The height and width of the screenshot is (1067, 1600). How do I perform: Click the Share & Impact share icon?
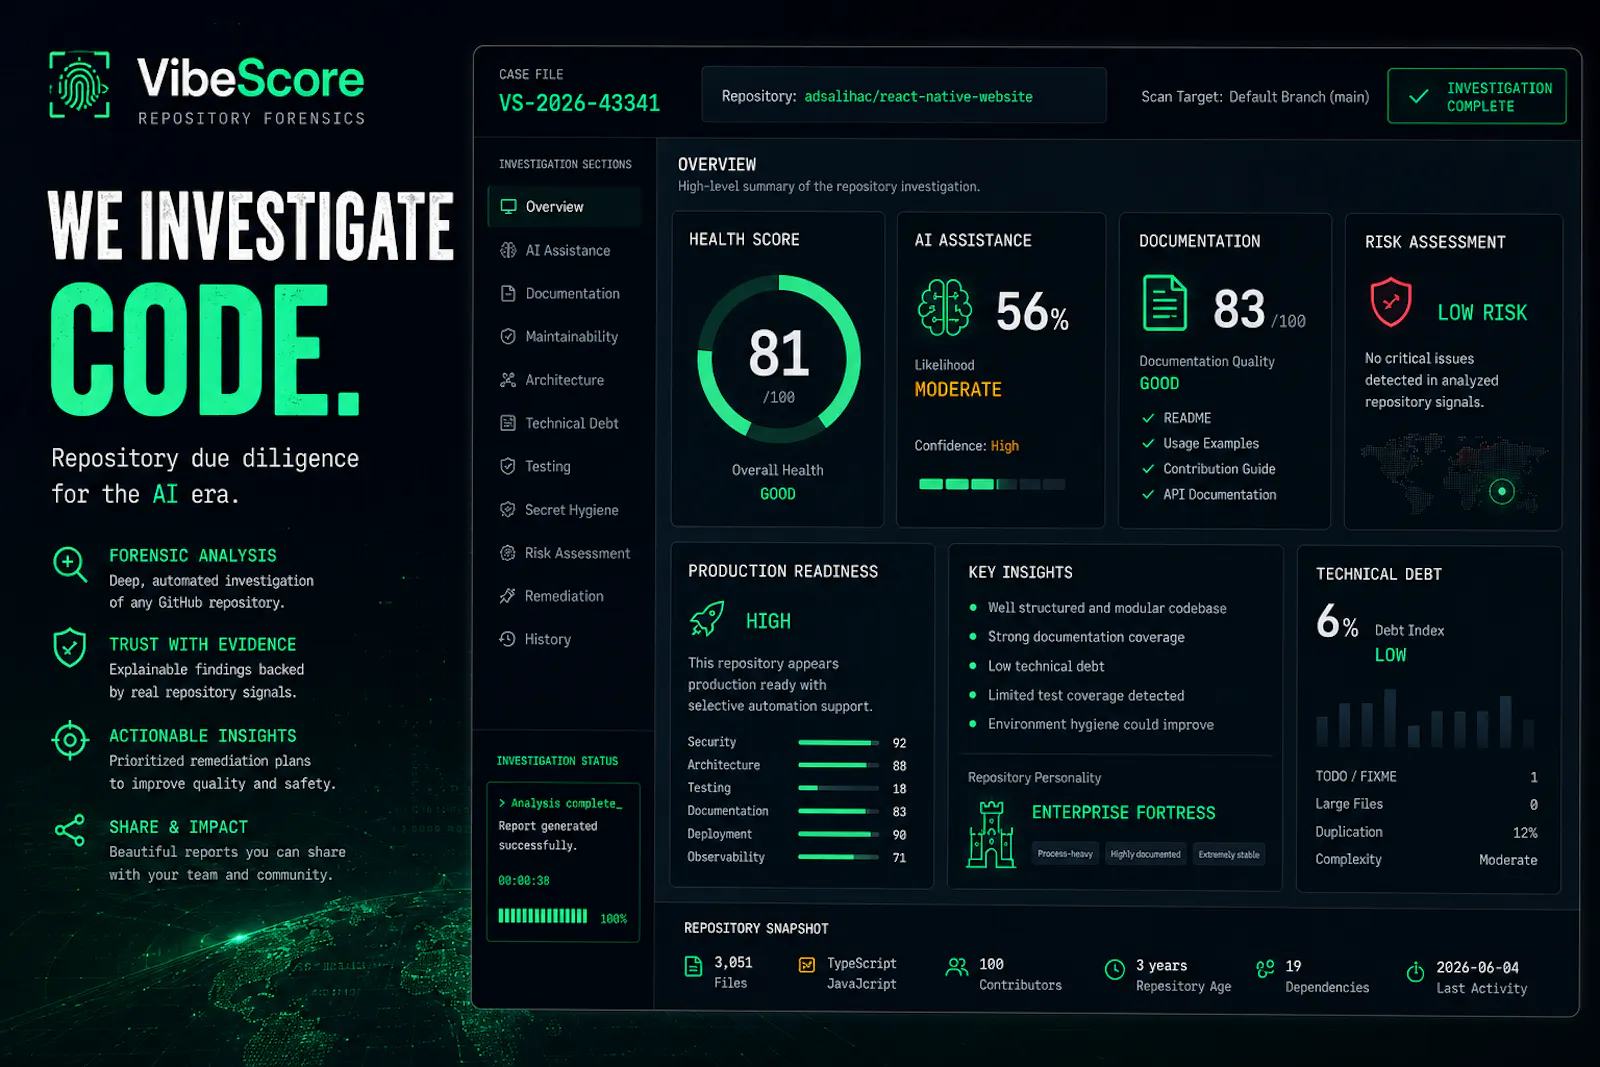point(70,830)
